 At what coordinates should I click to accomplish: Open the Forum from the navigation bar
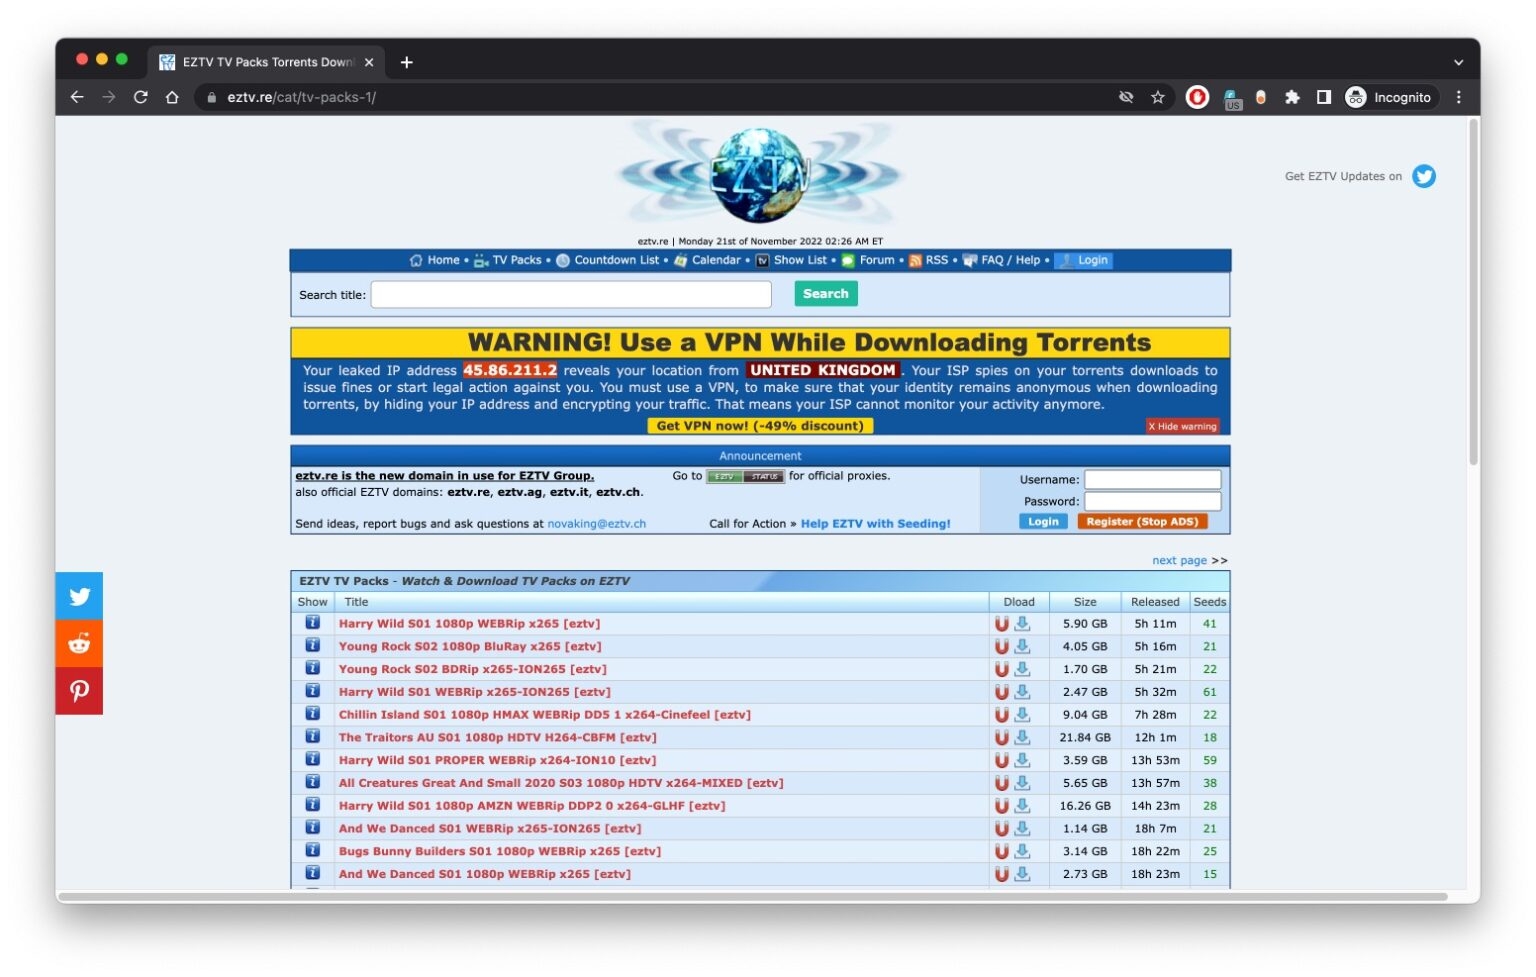tap(876, 260)
